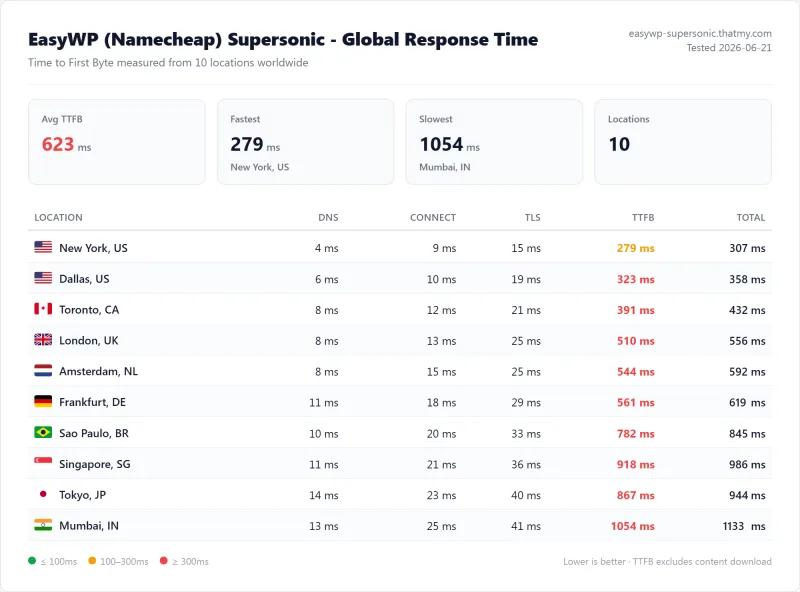Click the Time to First Byte subtitle
This screenshot has width=800, height=592.
point(168,63)
